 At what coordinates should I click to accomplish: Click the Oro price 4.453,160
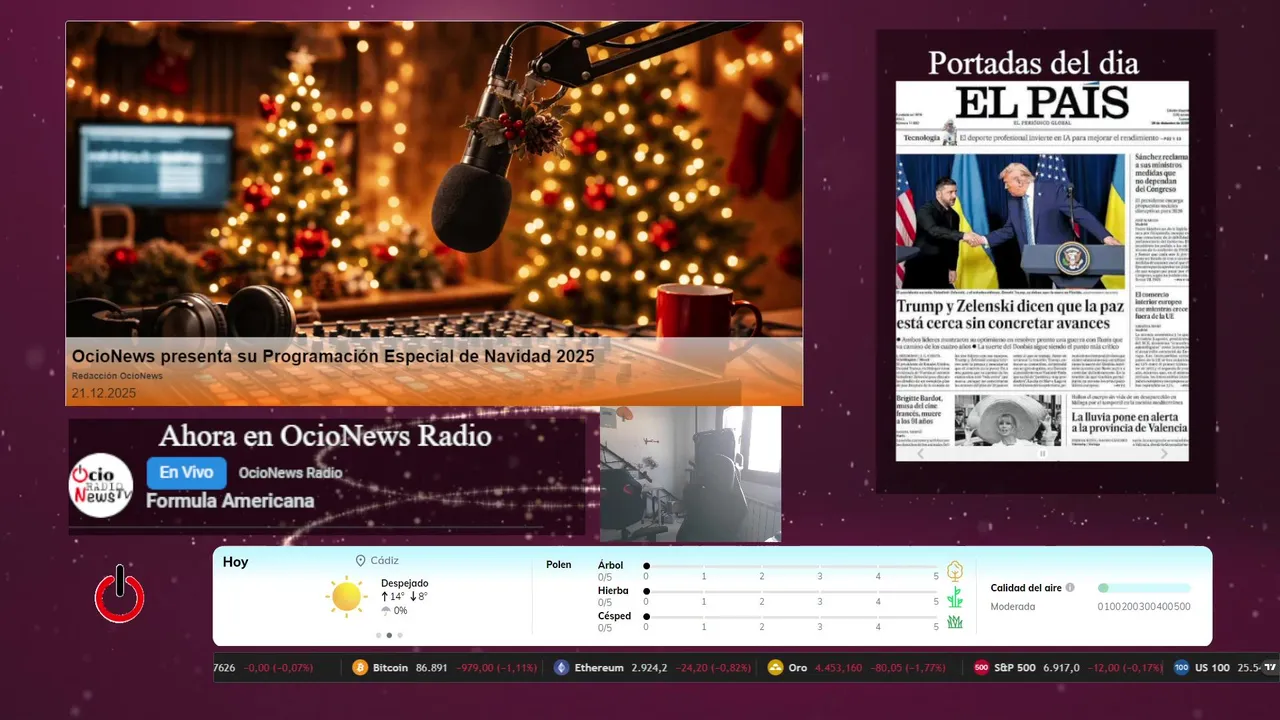pos(838,668)
